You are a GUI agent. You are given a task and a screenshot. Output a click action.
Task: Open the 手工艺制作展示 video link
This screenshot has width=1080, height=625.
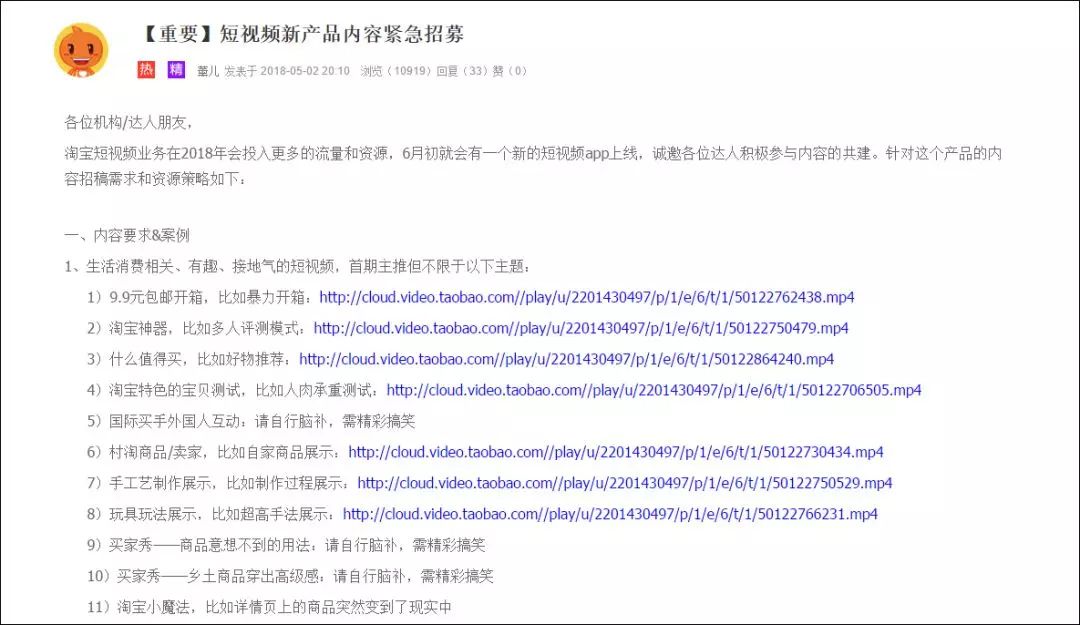click(x=626, y=483)
